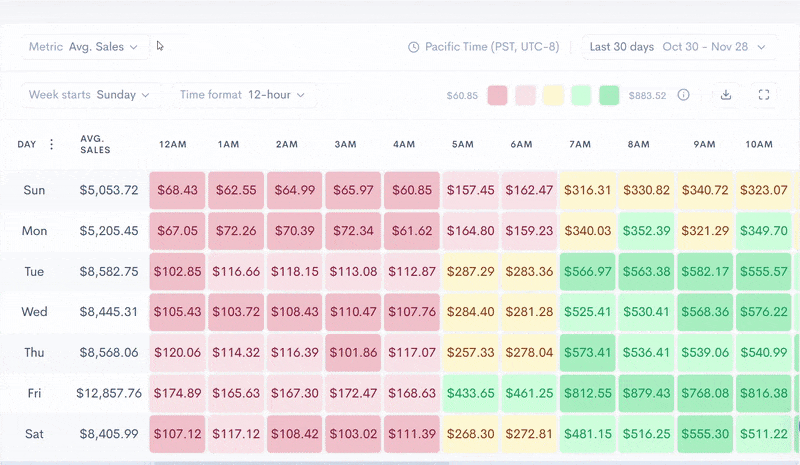Open the Metric Avg. Sales dropdown

coord(86,47)
